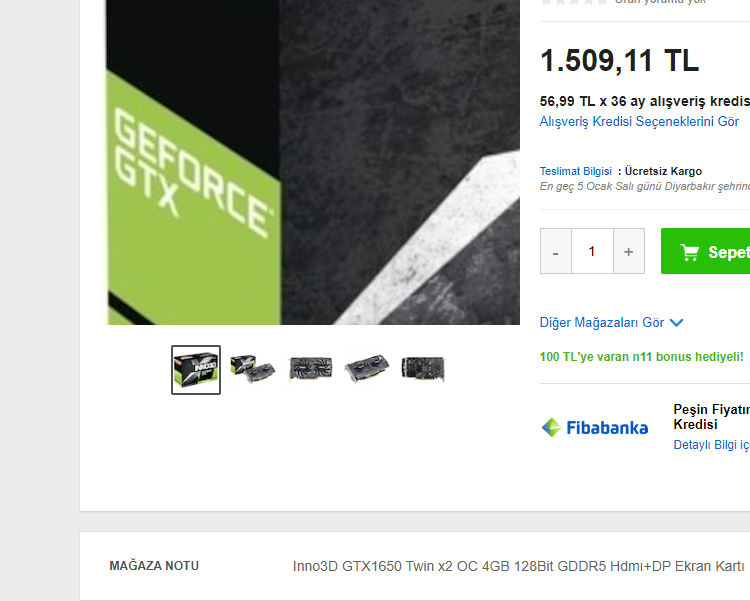The height and width of the screenshot is (601, 750).
Task: Click the 100 TL'ye varan n11 bonus text
Action: (x=641, y=357)
